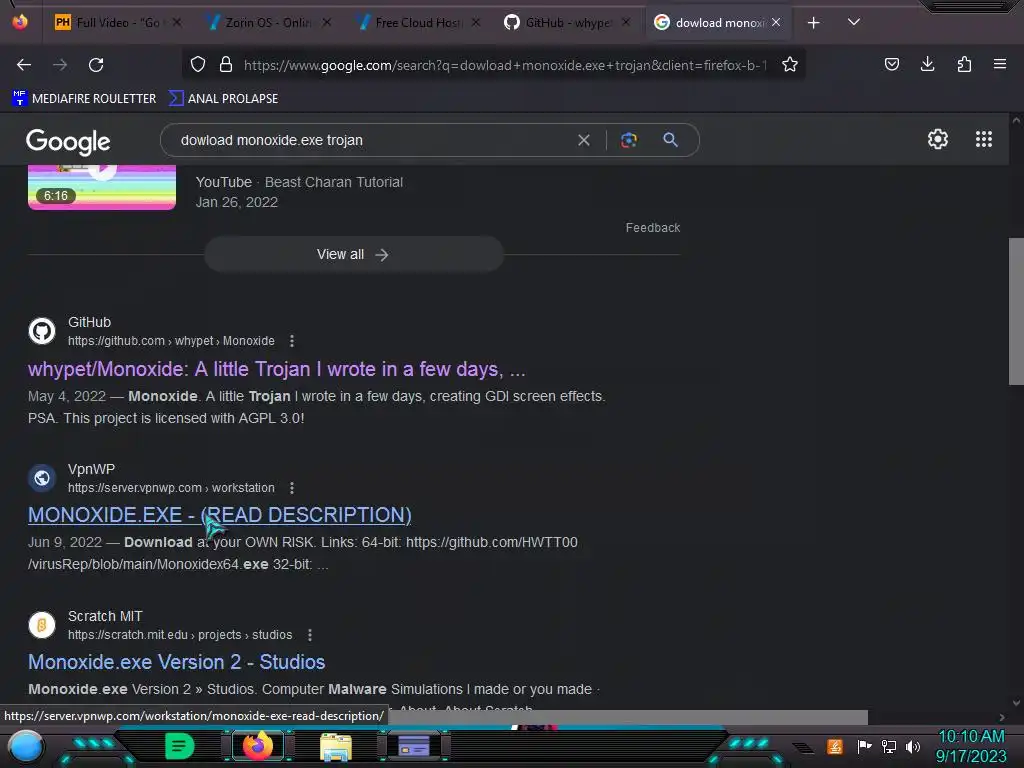Open the MEDIAFIRE ROULETTER bookmark
1024x768 pixels.
pos(84,99)
